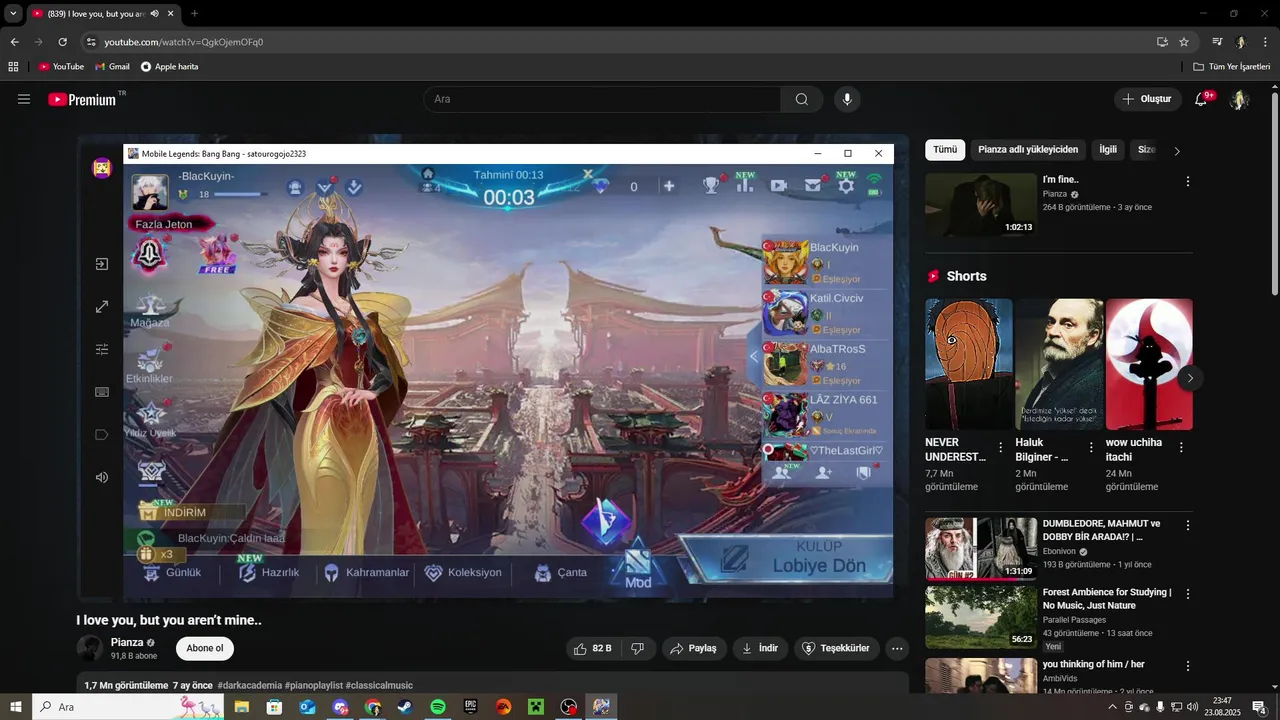Open options for DUMBLEDORE, MAHMUT video

(x=1188, y=526)
